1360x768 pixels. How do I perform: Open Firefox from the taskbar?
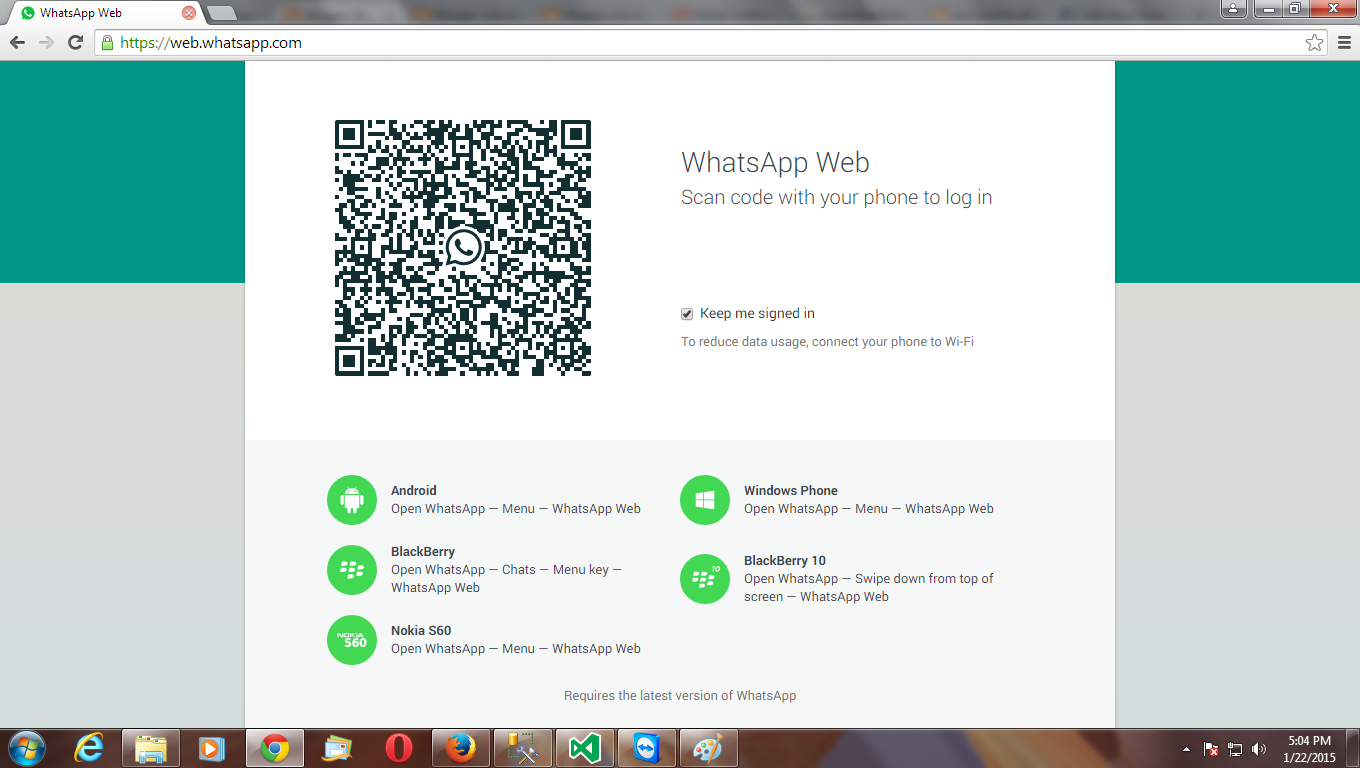pos(461,748)
